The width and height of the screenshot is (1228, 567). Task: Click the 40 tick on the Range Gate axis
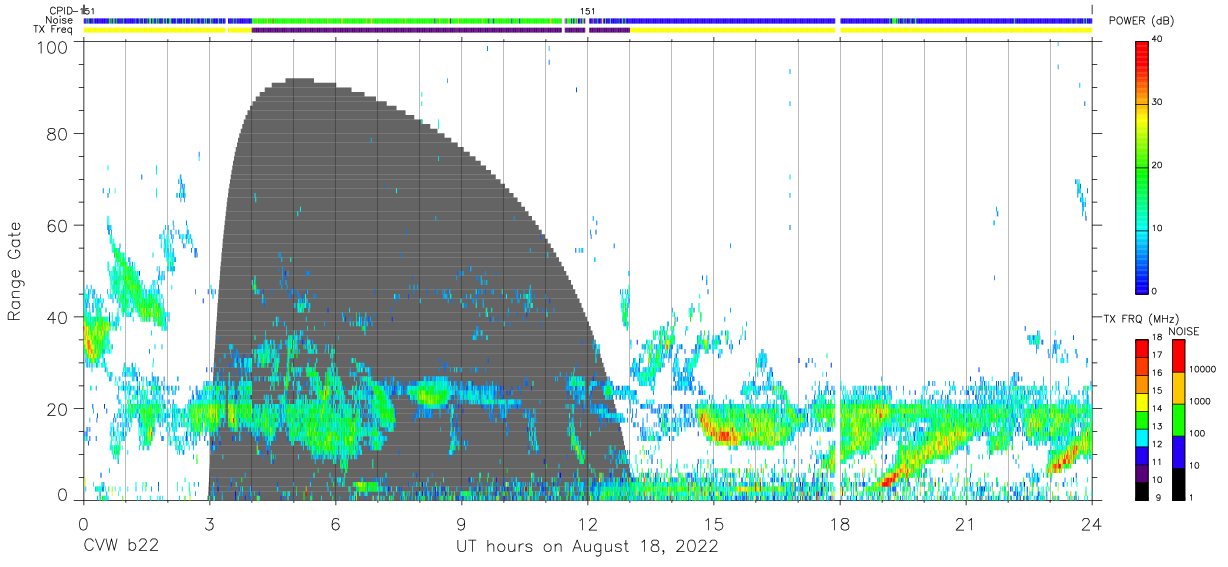[59, 317]
